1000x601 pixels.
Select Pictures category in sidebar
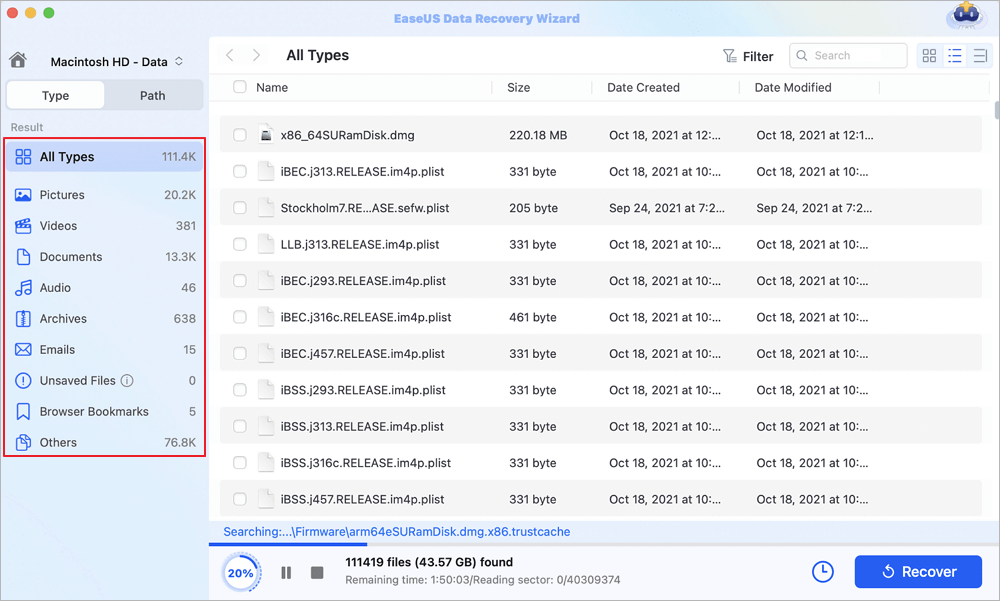pos(62,195)
